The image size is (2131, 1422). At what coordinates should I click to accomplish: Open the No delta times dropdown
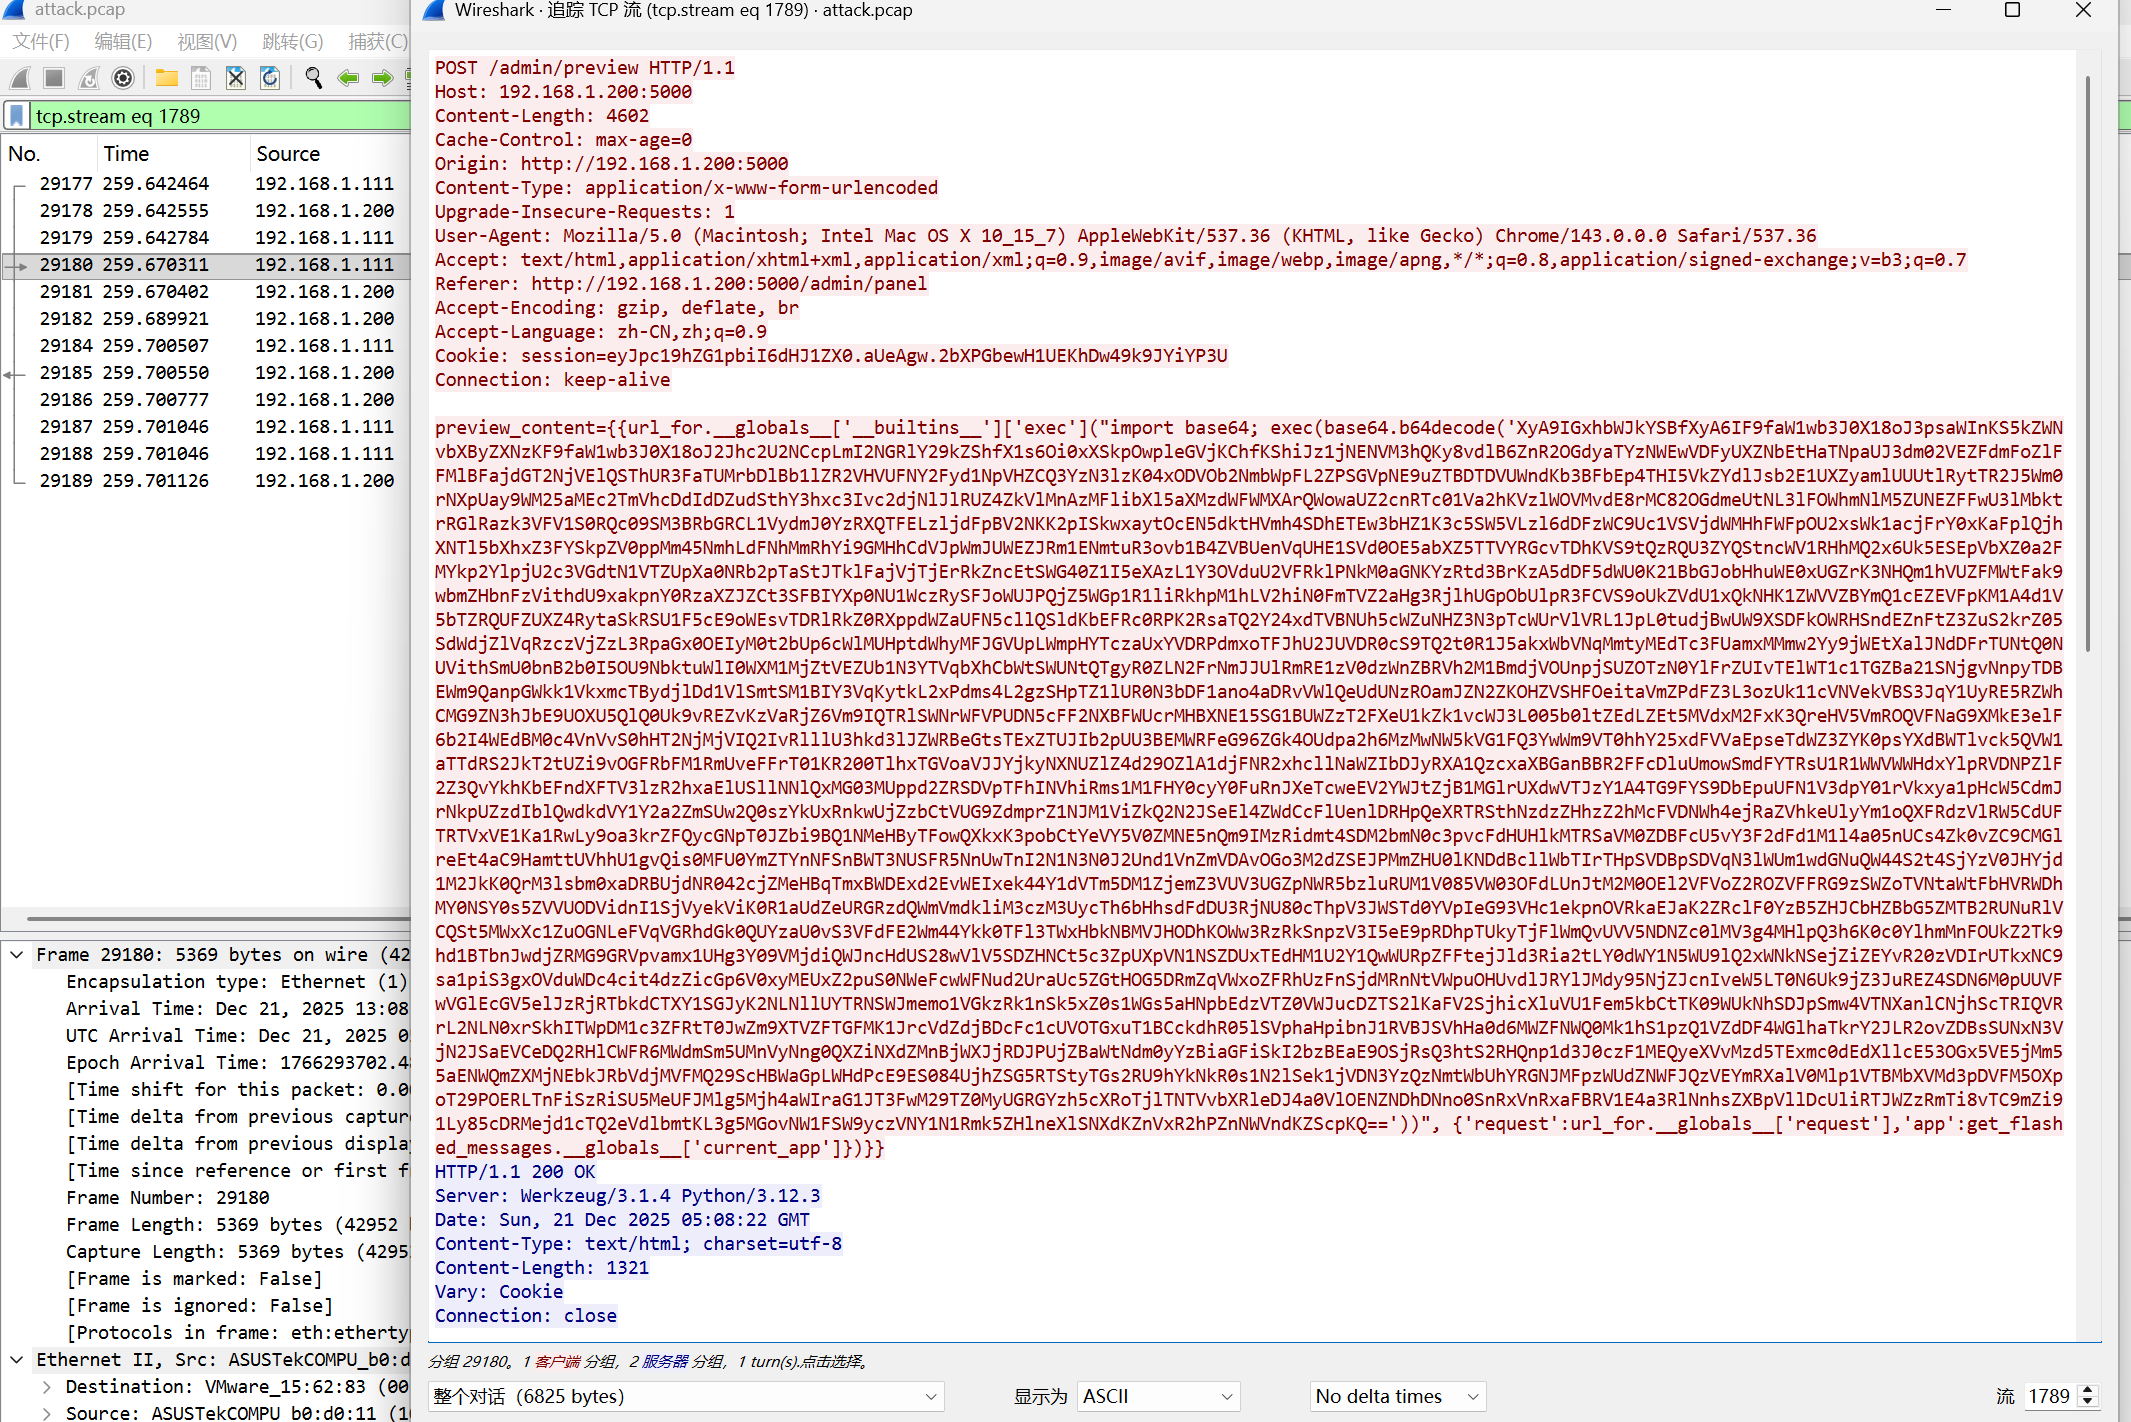pos(1397,1396)
